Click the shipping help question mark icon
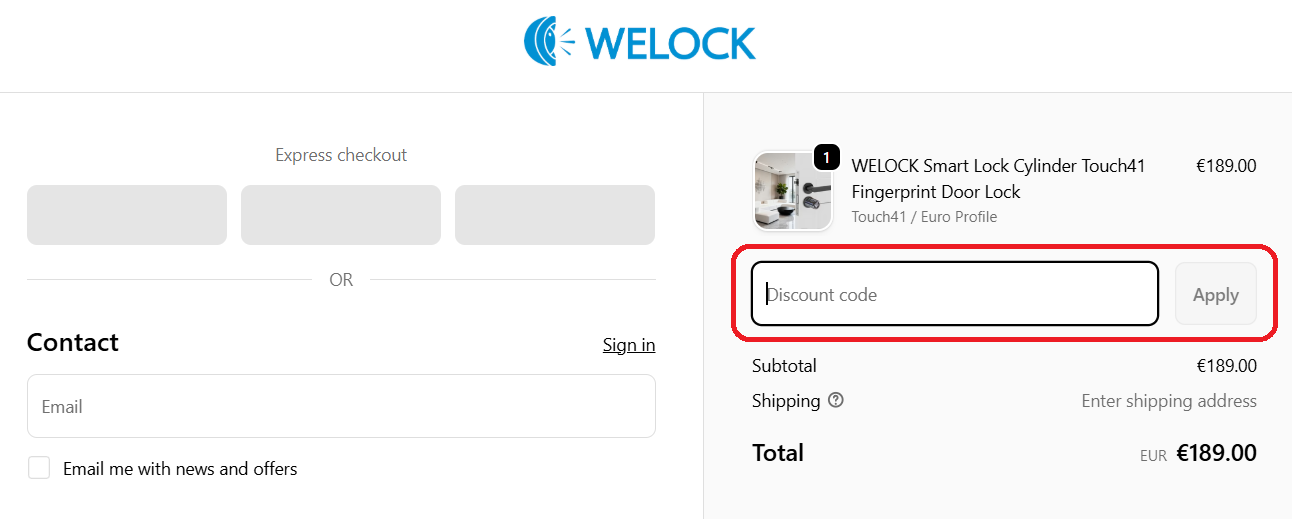The width and height of the screenshot is (1292, 519). (x=836, y=400)
